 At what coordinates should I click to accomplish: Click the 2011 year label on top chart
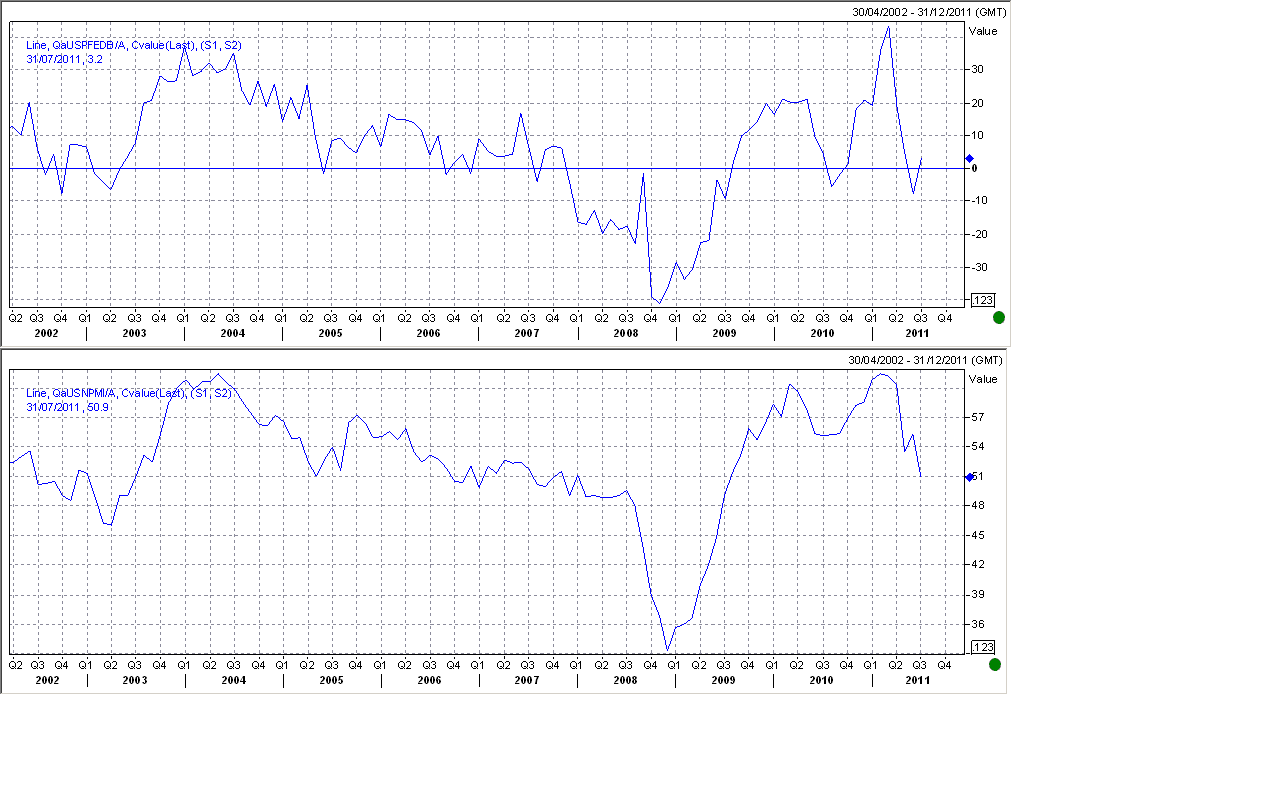[917, 333]
